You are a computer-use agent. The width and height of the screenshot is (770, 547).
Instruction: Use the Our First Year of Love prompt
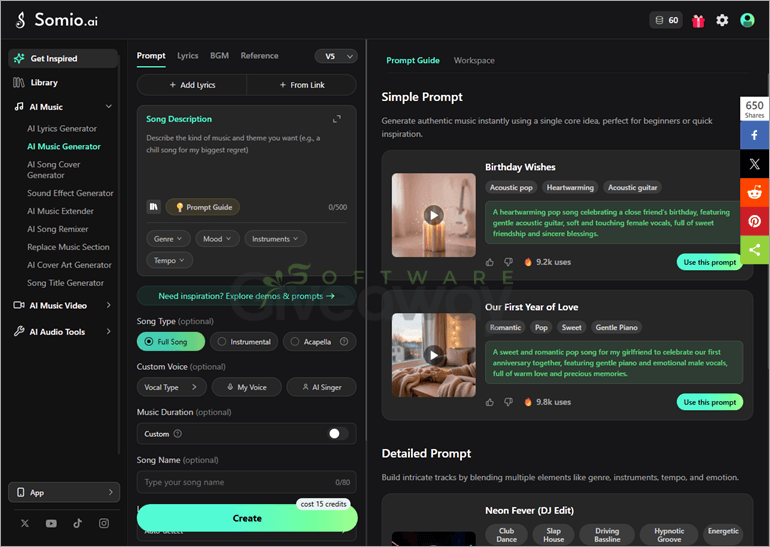click(x=710, y=402)
